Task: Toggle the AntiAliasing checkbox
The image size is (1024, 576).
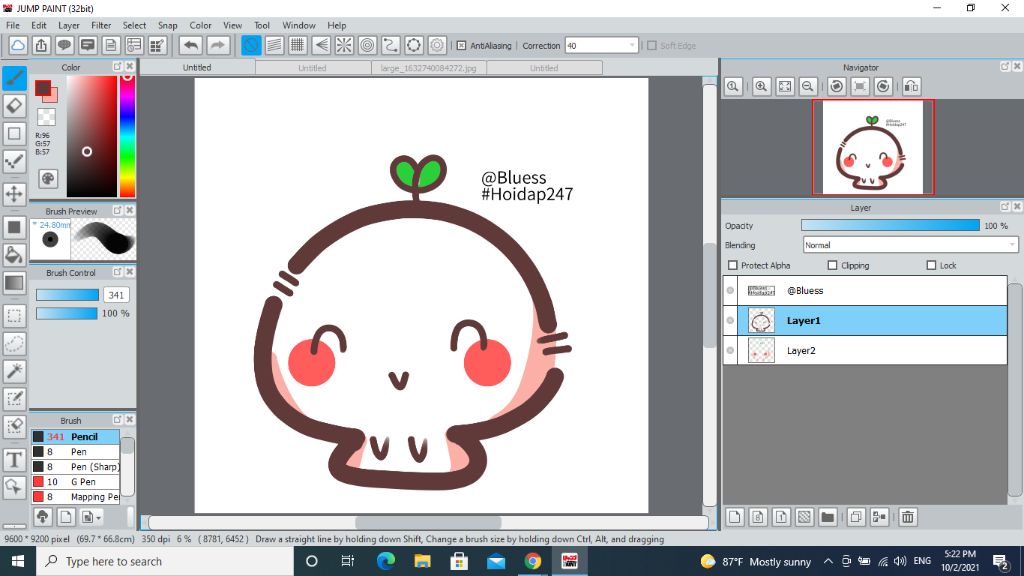Action: pos(461,46)
